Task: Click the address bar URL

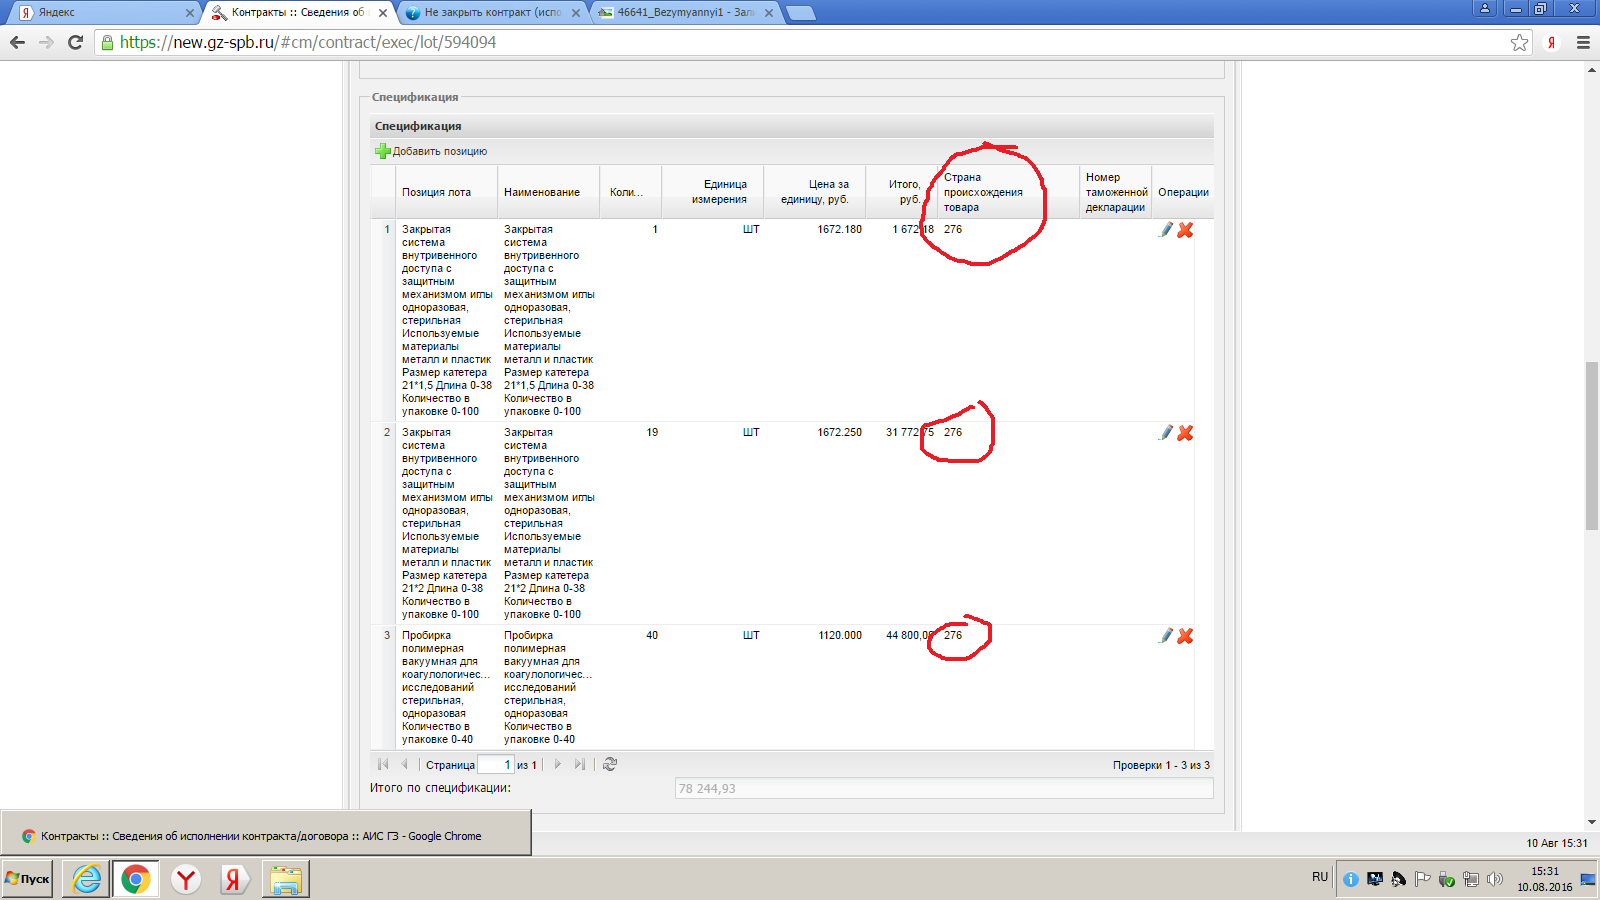Action: pyautogui.click(x=308, y=42)
